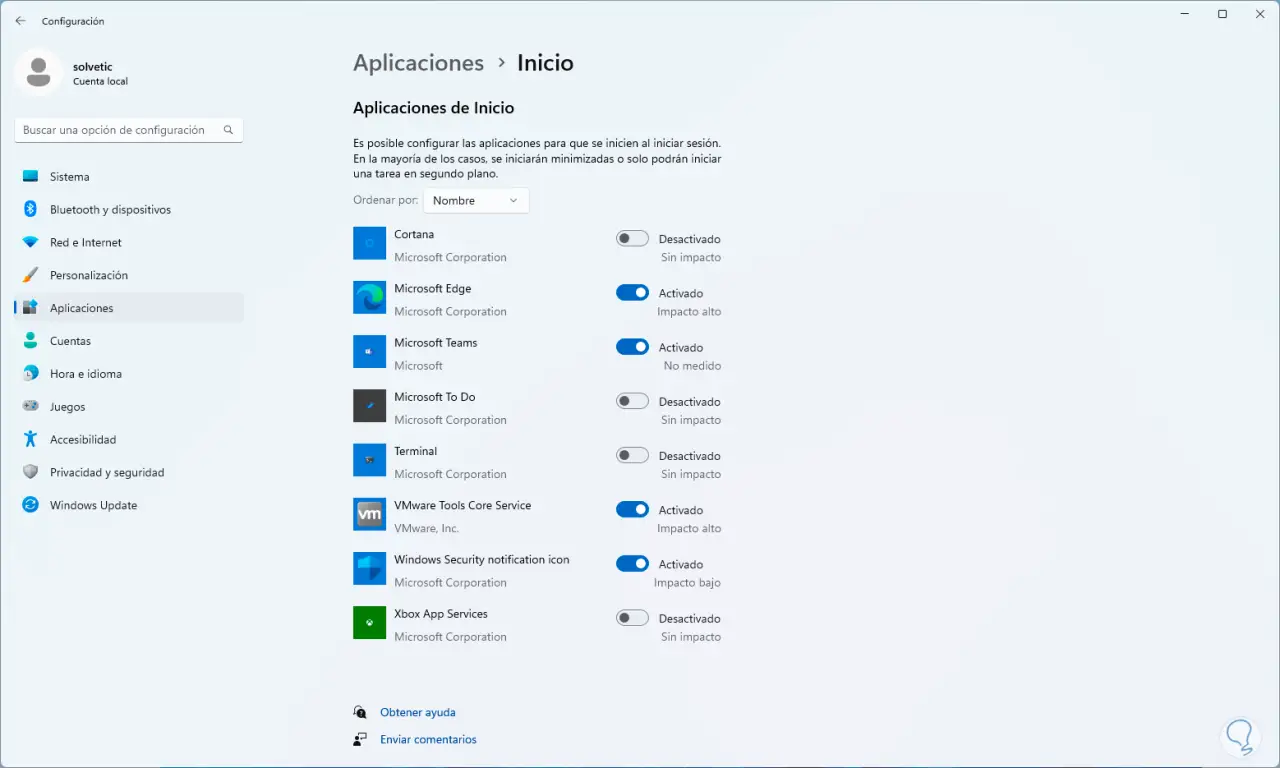The width and height of the screenshot is (1280, 768).
Task: Open the Obtener ayuda link
Action: pos(417,712)
